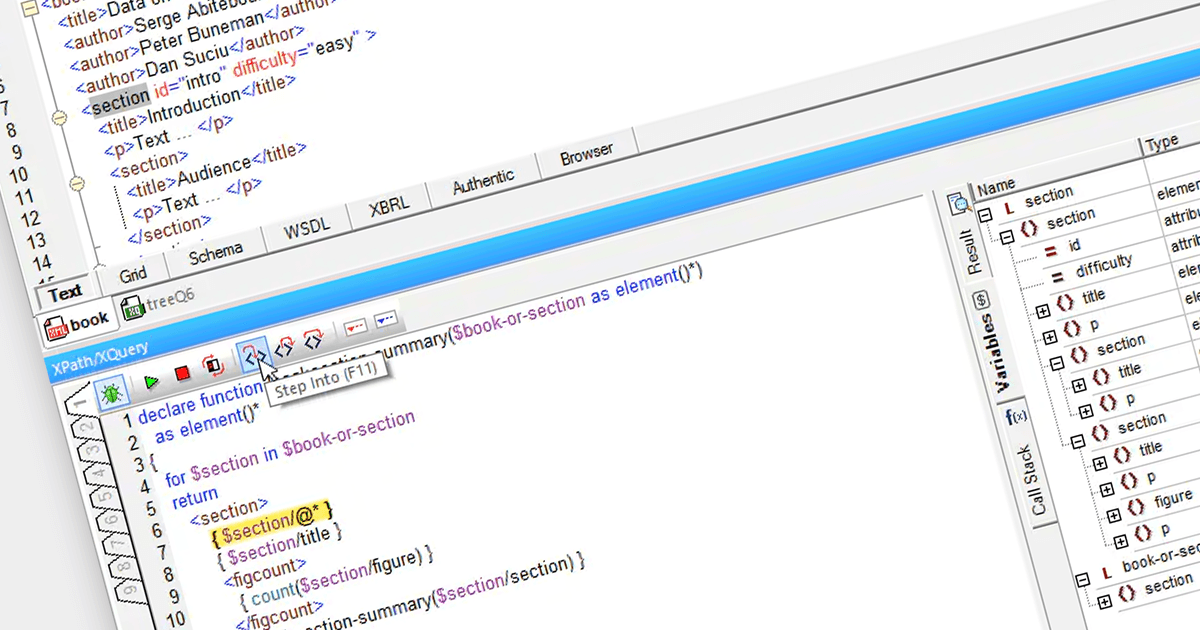Collapse the section element under the section variable

(1007, 236)
